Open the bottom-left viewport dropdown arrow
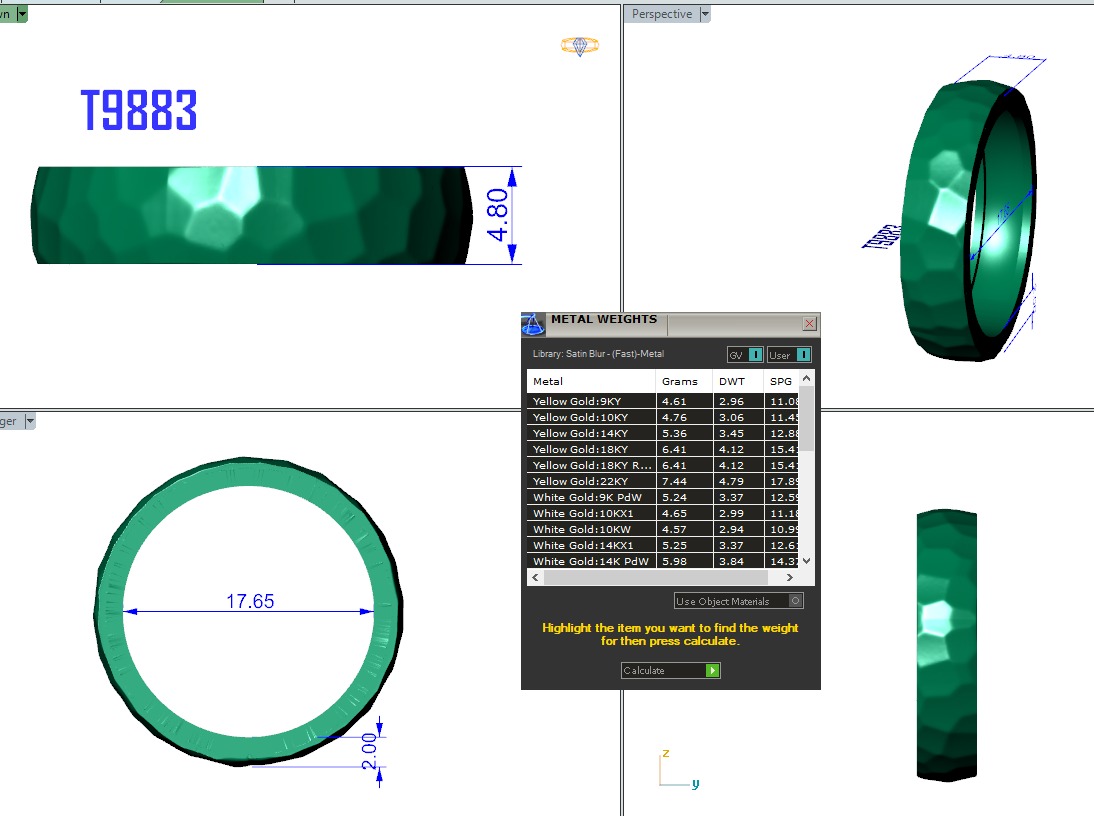 tap(29, 421)
